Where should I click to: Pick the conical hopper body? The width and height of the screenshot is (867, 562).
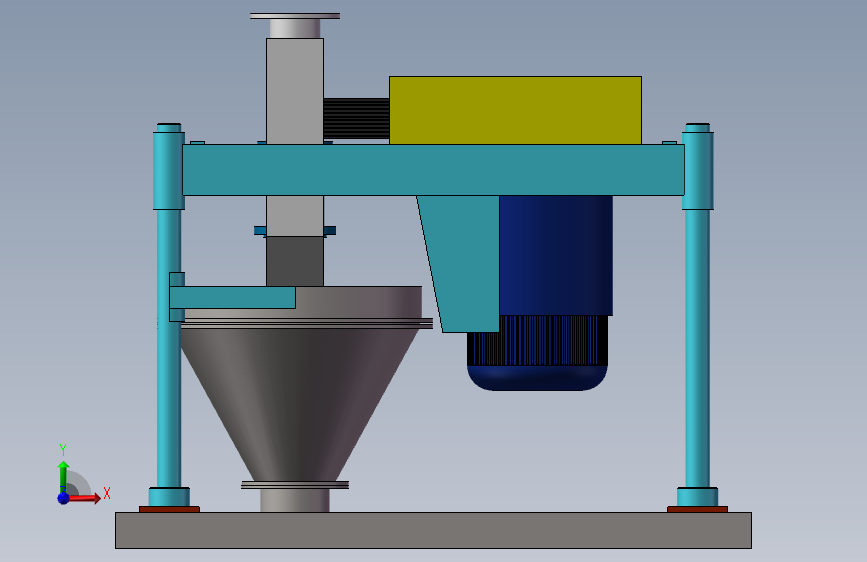click(x=299, y=404)
